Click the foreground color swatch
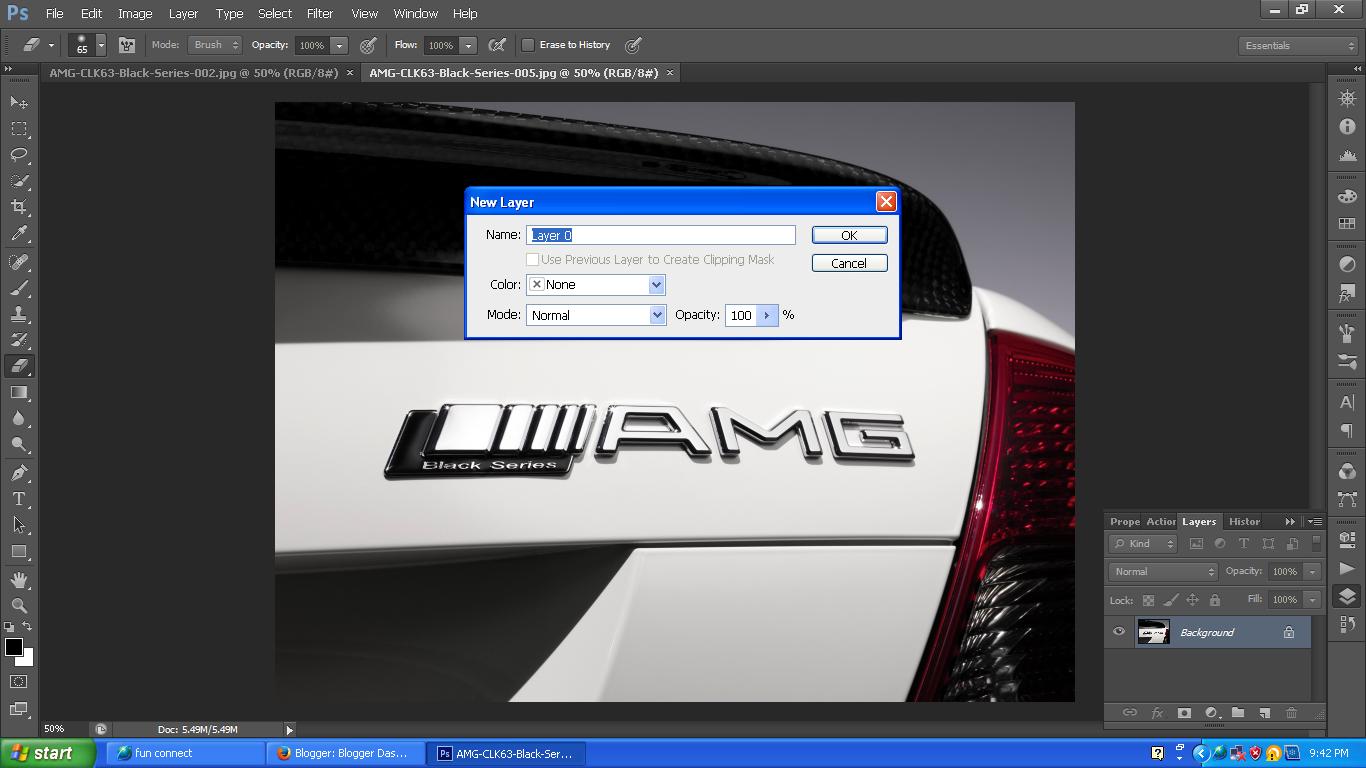1366x768 pixels. pos(13,647)
